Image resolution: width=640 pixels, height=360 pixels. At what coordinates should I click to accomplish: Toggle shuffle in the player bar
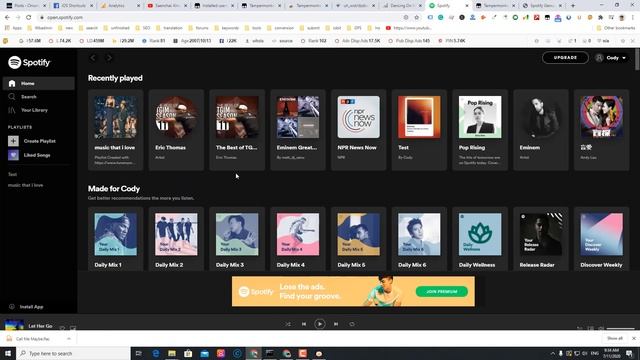pos(288,324)
